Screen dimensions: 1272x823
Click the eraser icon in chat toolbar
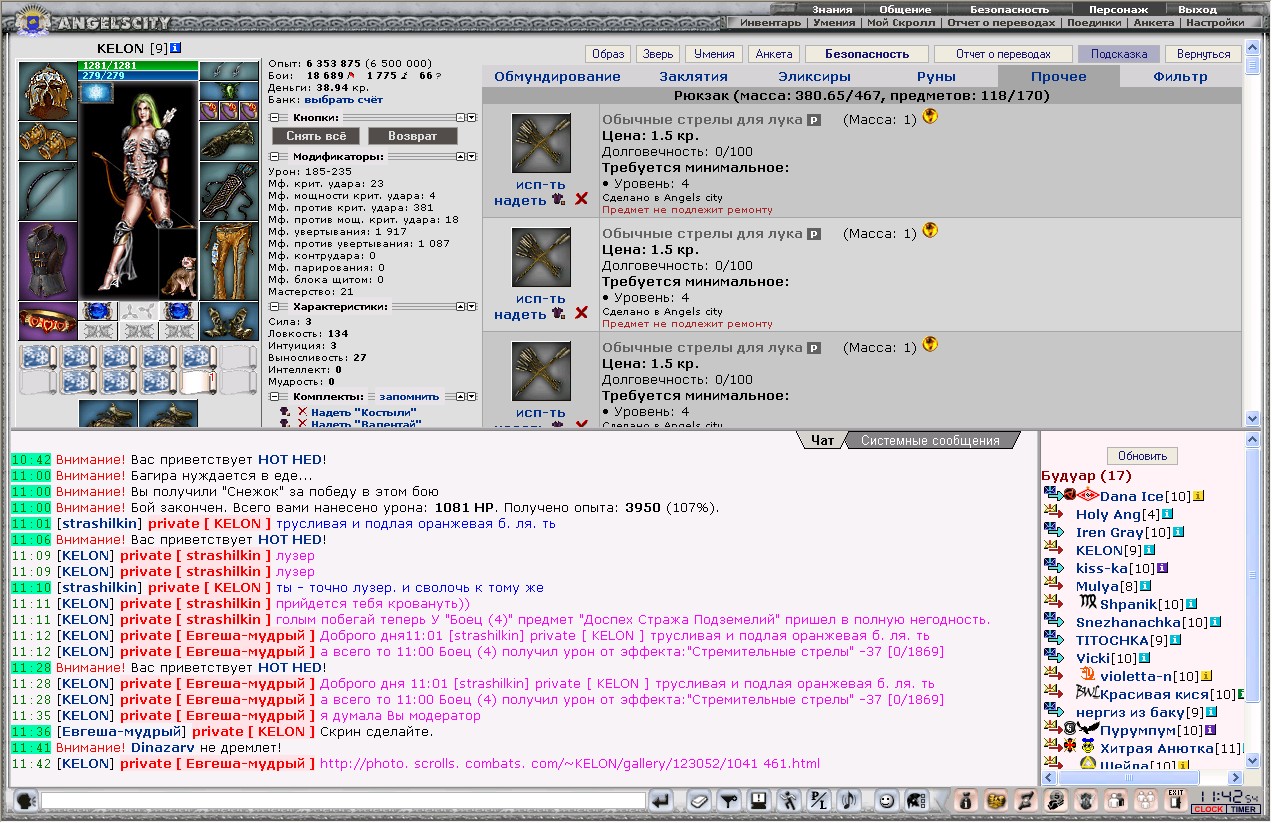pyautogui.click(x=699, y=800)
